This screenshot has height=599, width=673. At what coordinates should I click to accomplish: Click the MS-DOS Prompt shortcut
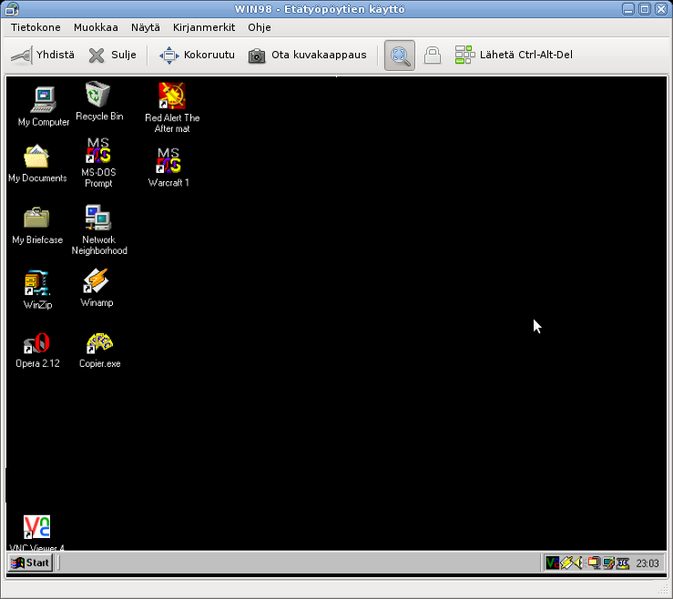click(98, 153)
